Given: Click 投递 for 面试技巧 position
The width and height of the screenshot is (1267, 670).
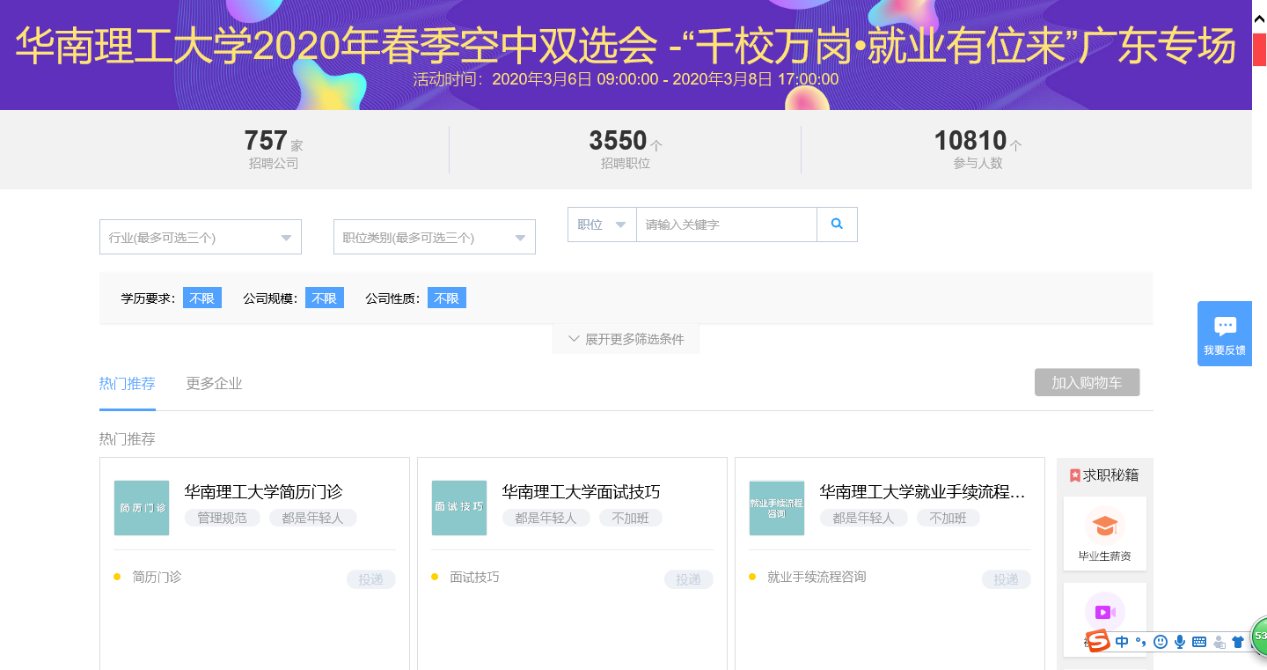Looking at the screenshot, I should tap(689, 579).
